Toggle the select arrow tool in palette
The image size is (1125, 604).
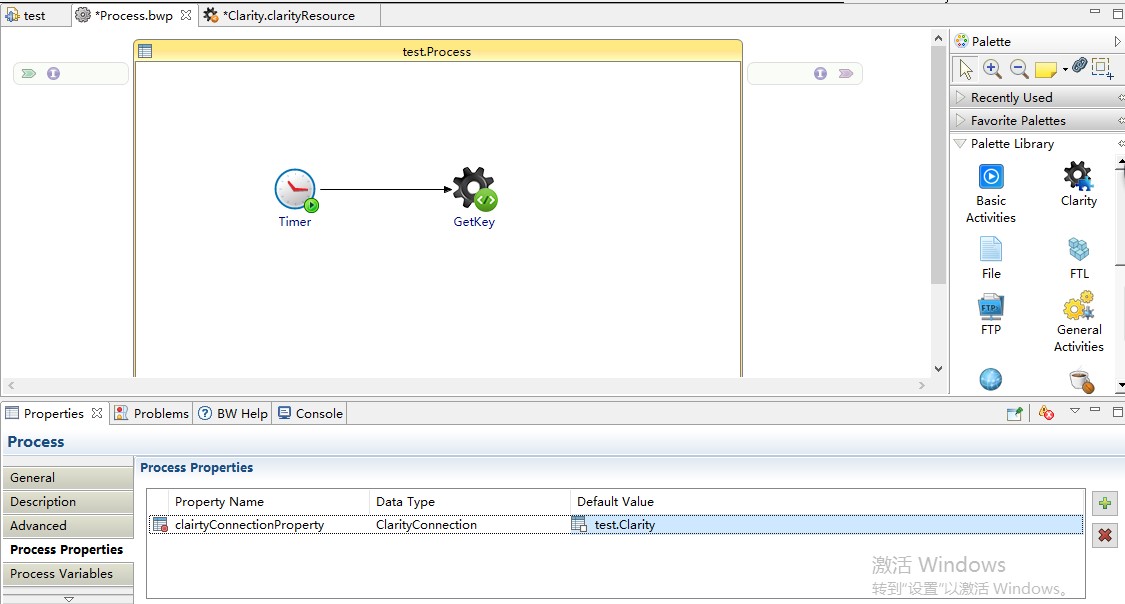(965, 68)
